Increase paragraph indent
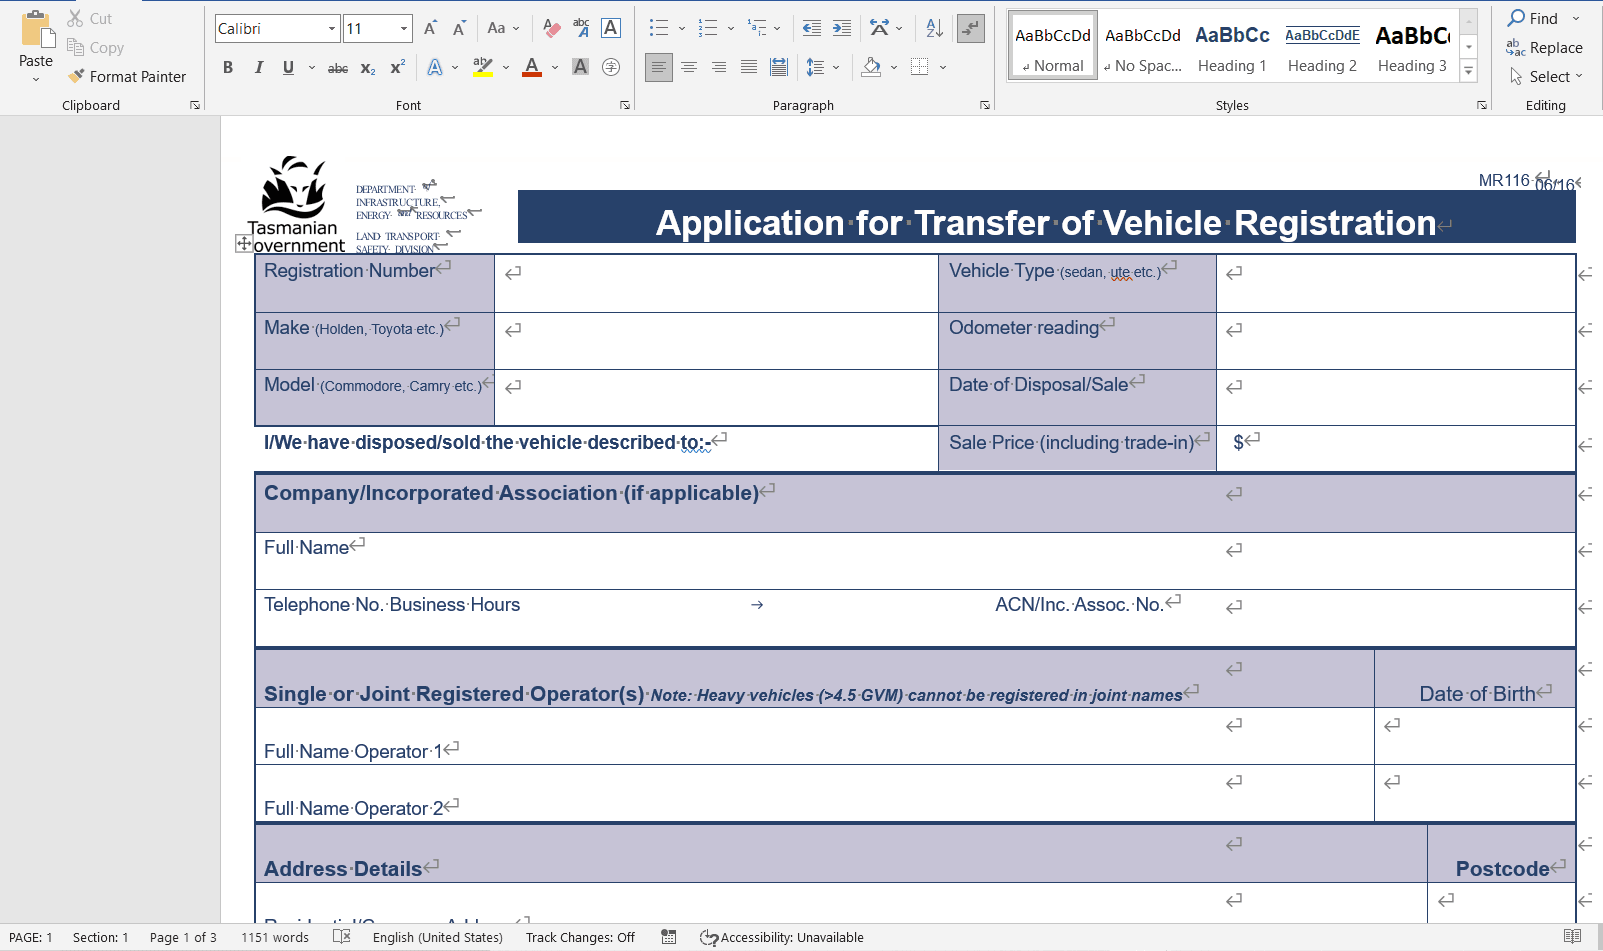The width and height of the screenshot is (1603, 951). [842, 28]
